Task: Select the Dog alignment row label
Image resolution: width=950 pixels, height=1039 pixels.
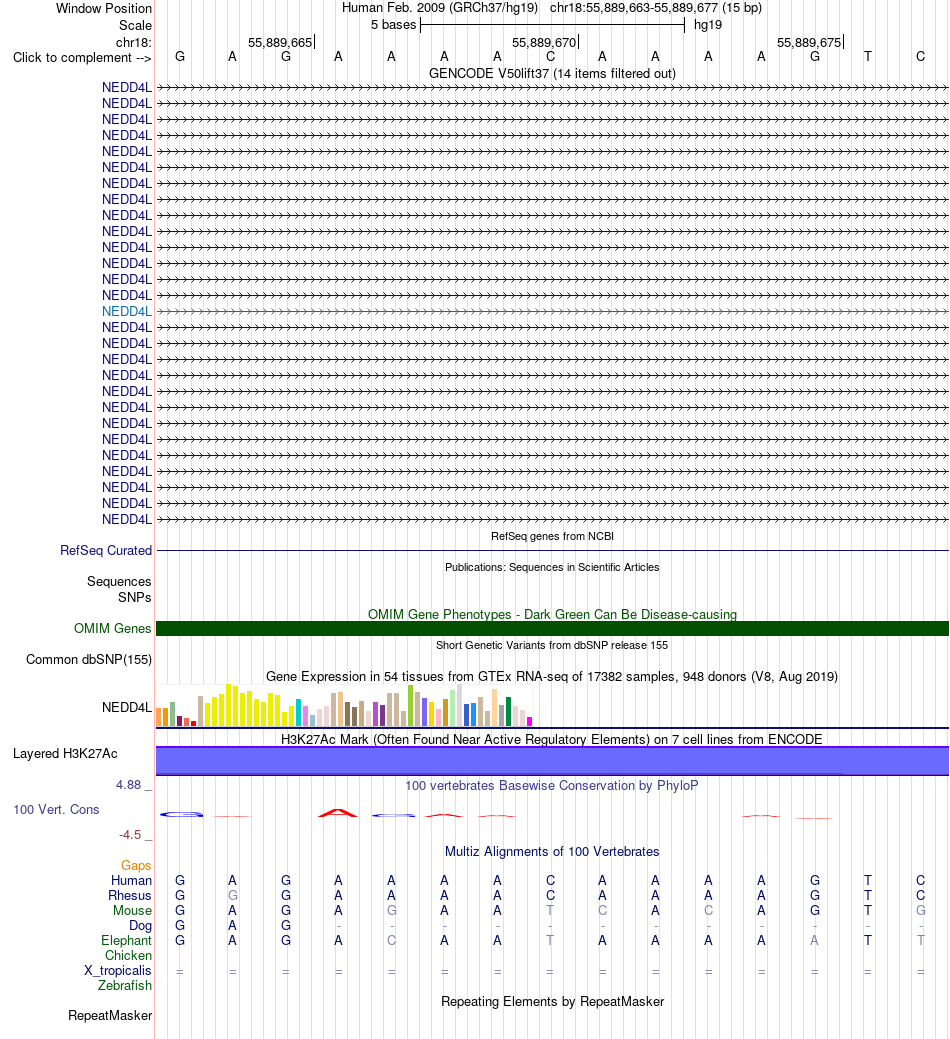Action: pos(140,926)
